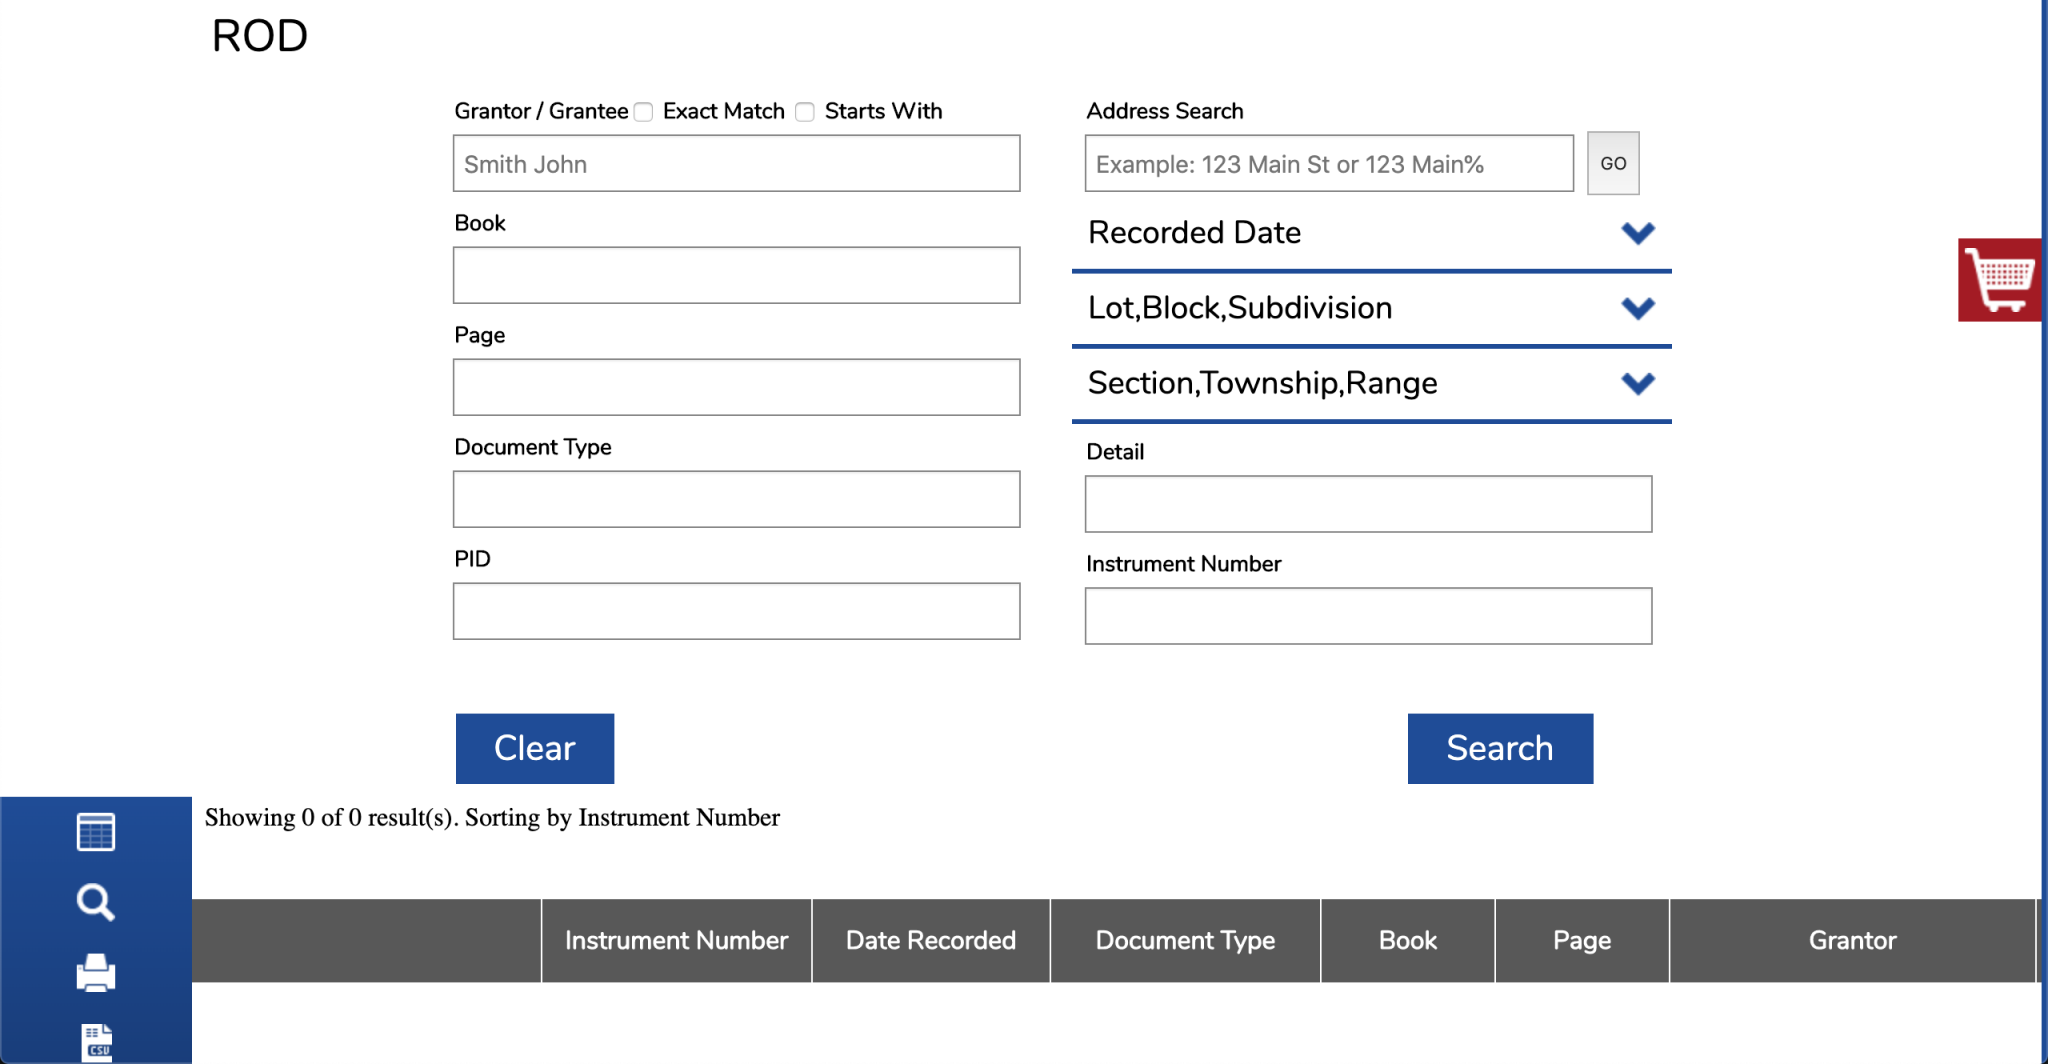Focus the Address Search input
Viewport: 2048px width, 1064px height.
[x=1328, y=163]
